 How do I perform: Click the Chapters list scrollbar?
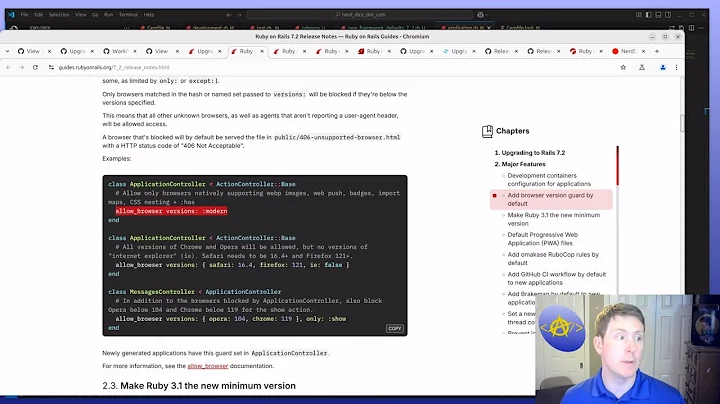618,165
